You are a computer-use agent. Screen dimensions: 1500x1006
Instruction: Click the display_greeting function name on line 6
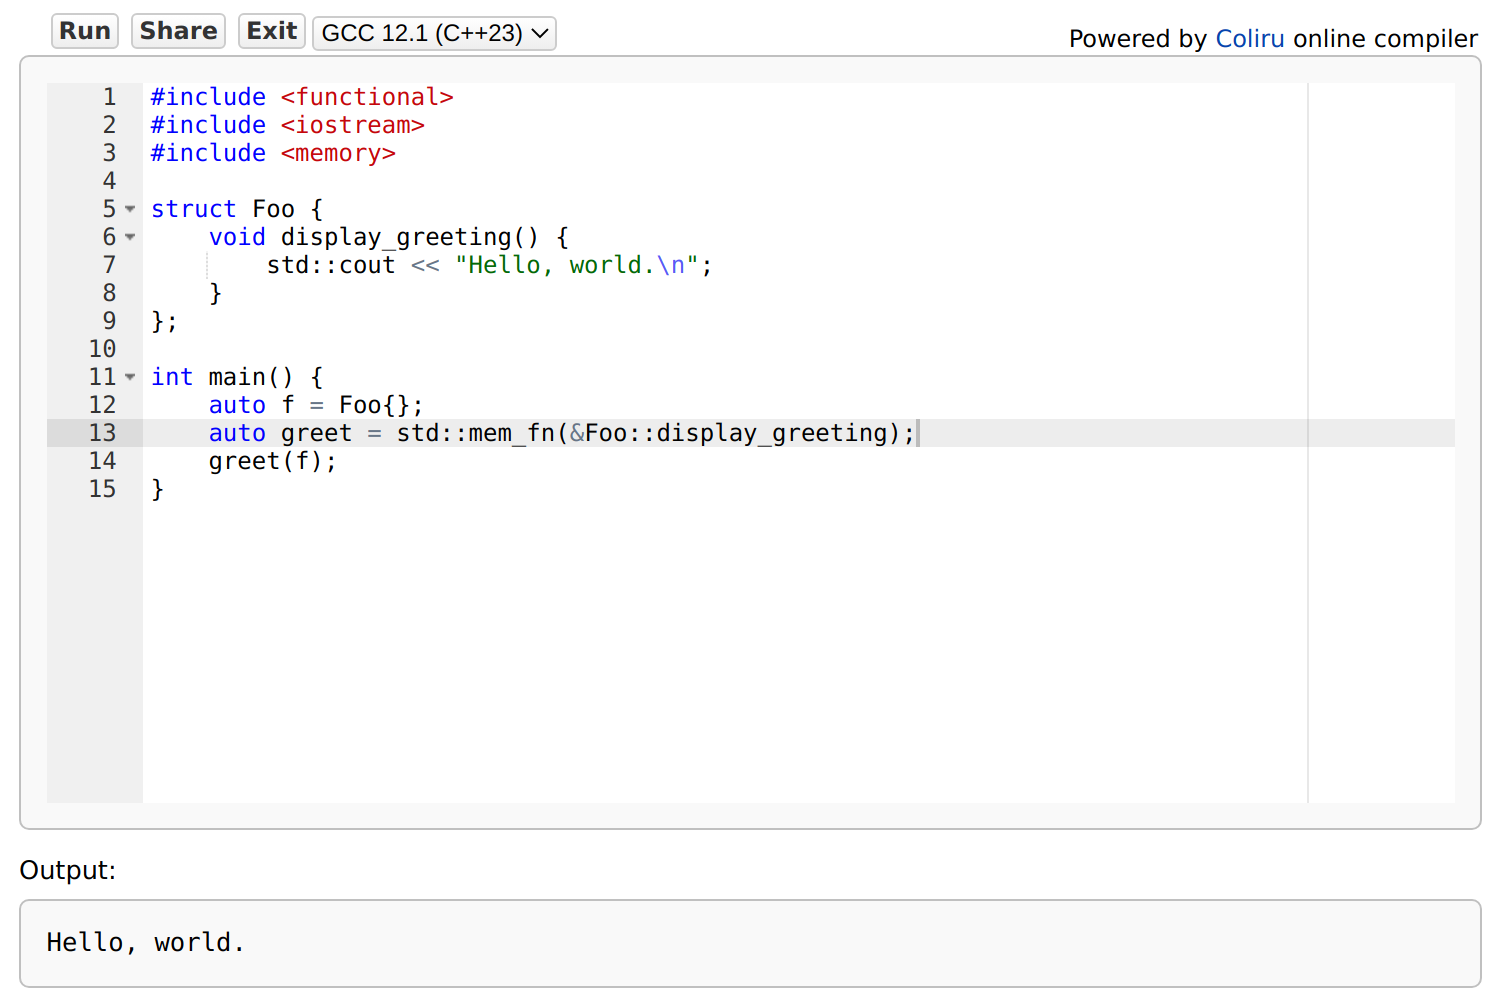[396, 237]
